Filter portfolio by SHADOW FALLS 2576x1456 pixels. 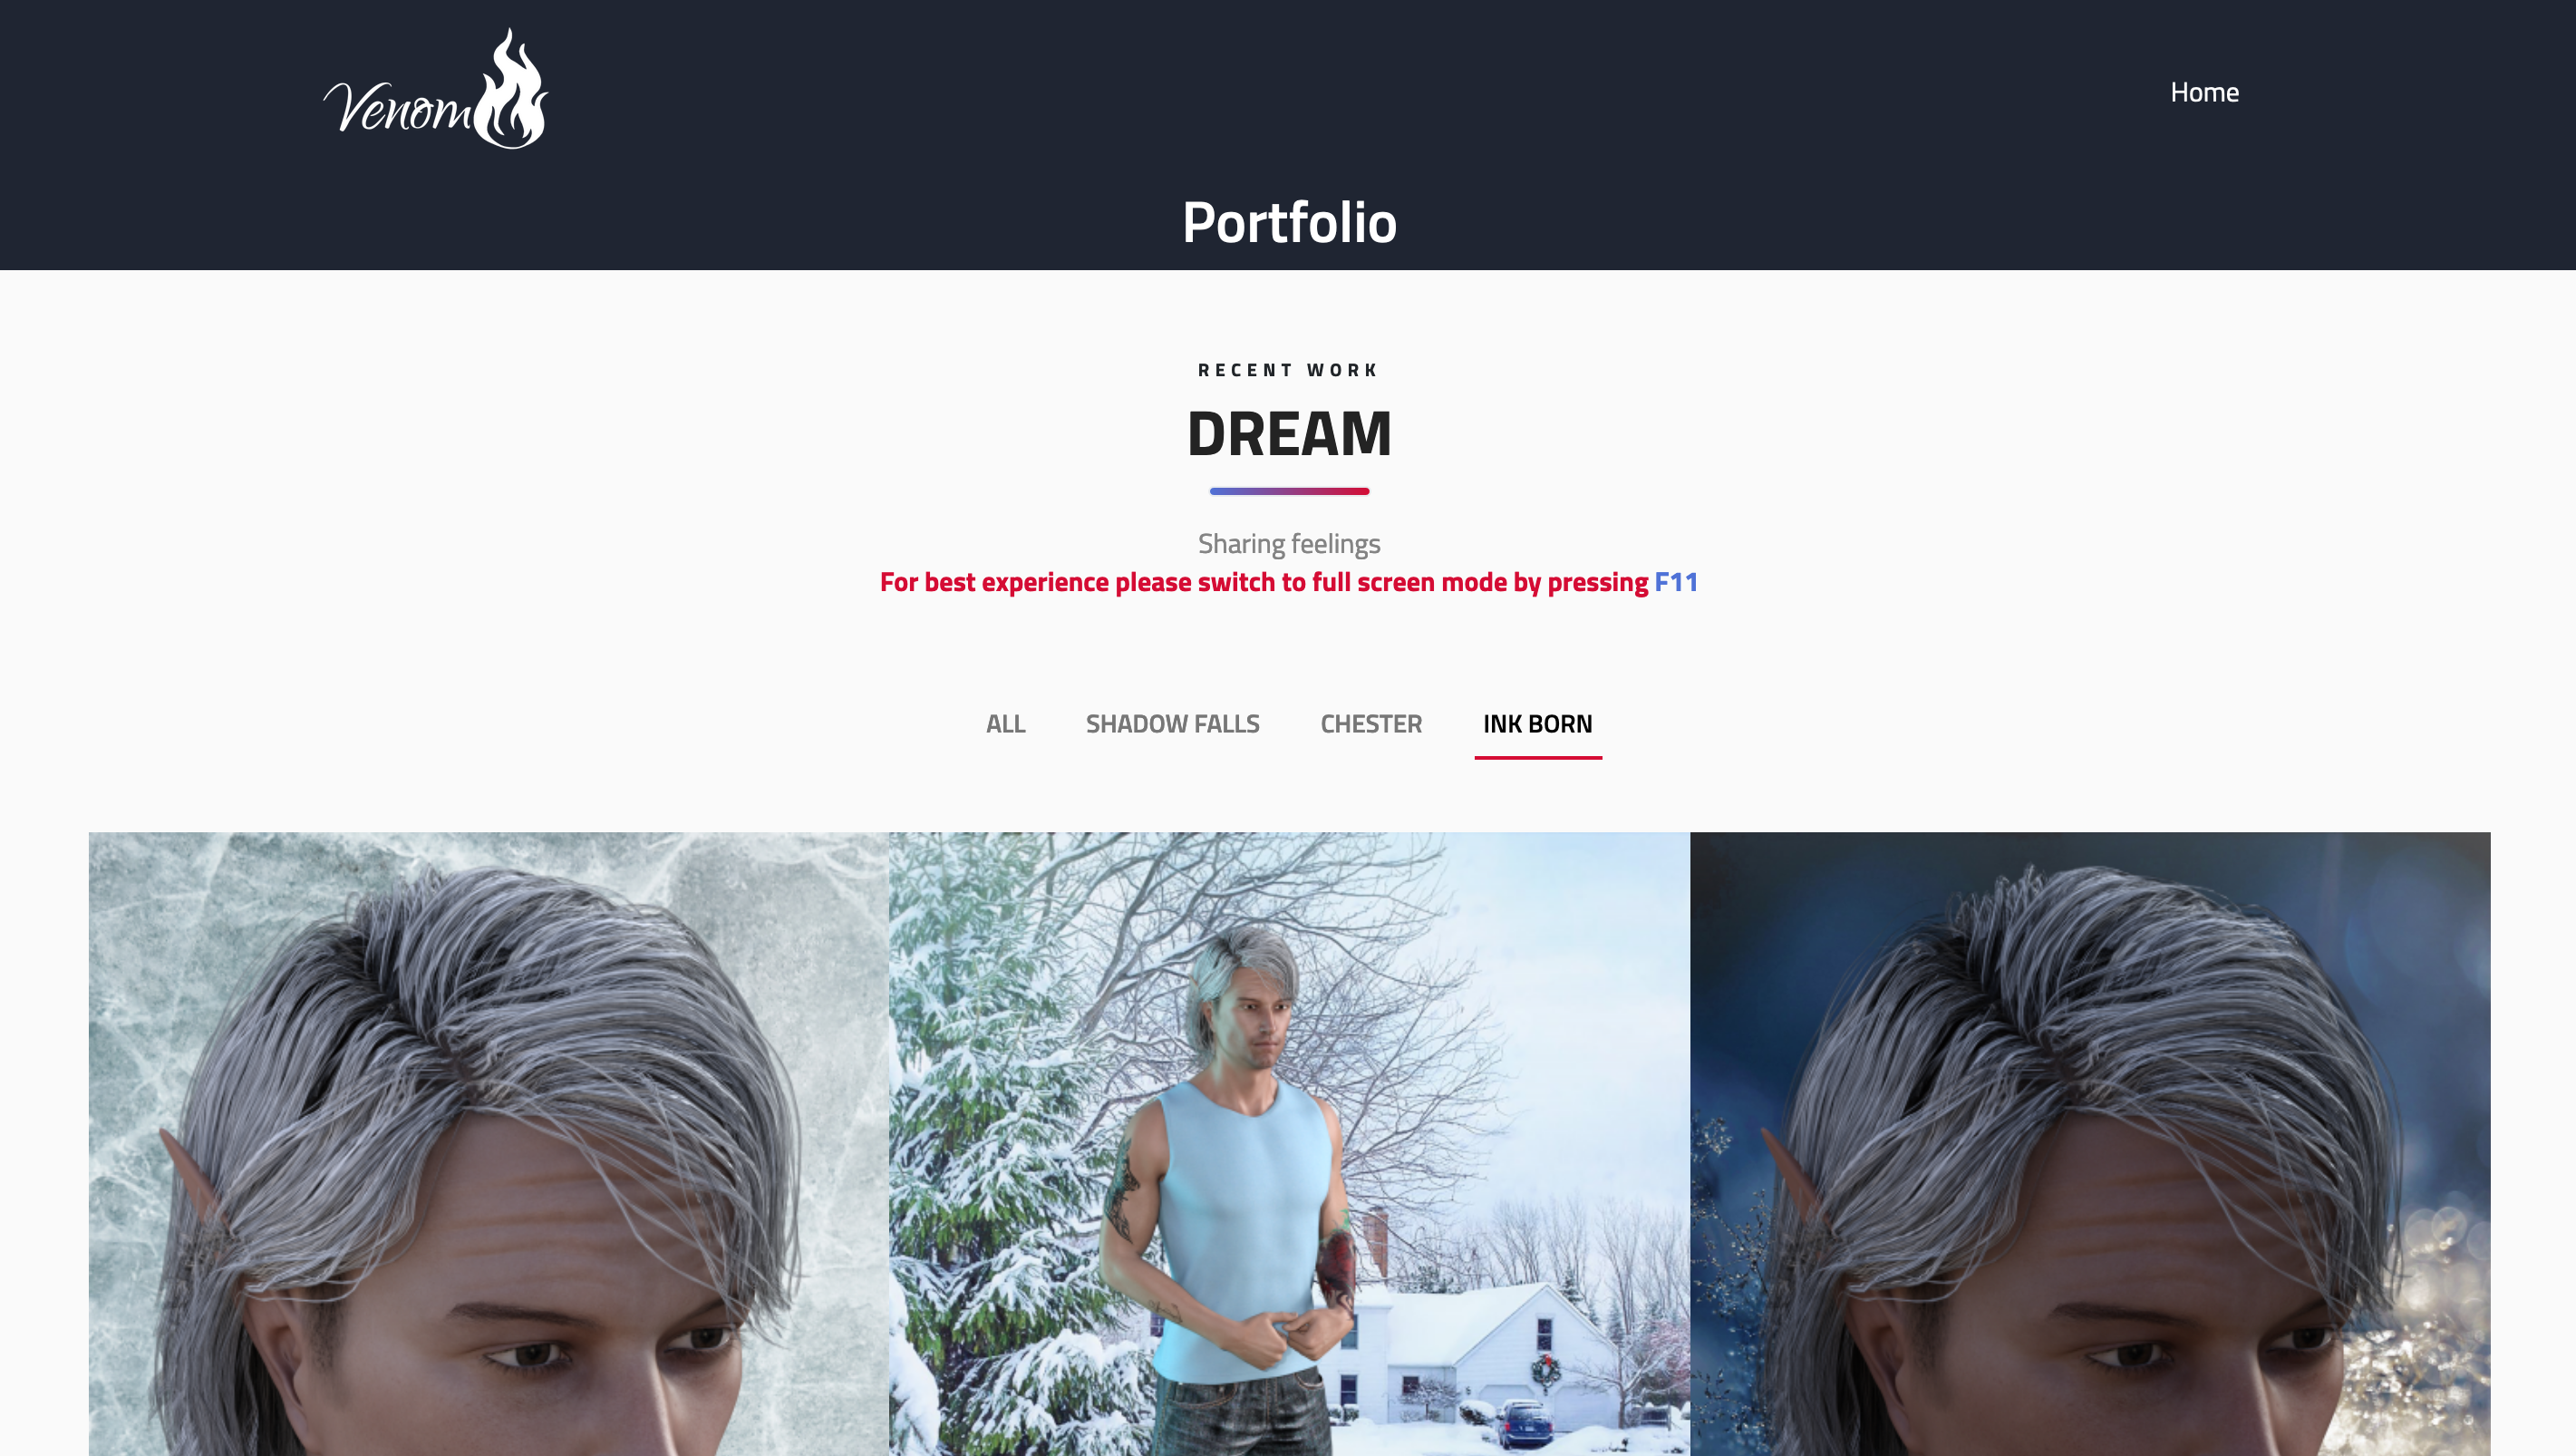tap(1172, 723)
